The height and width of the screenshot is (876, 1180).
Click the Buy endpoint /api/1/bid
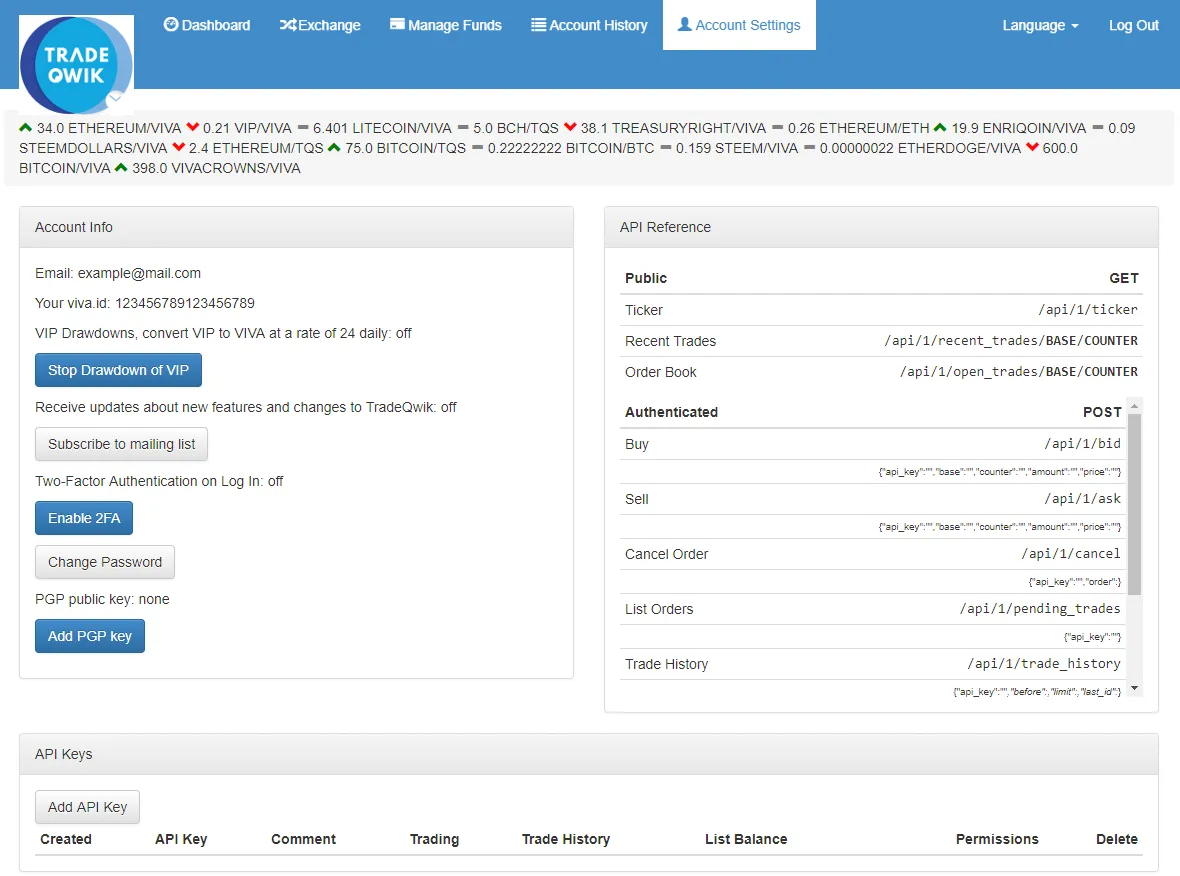[1082, 444]
